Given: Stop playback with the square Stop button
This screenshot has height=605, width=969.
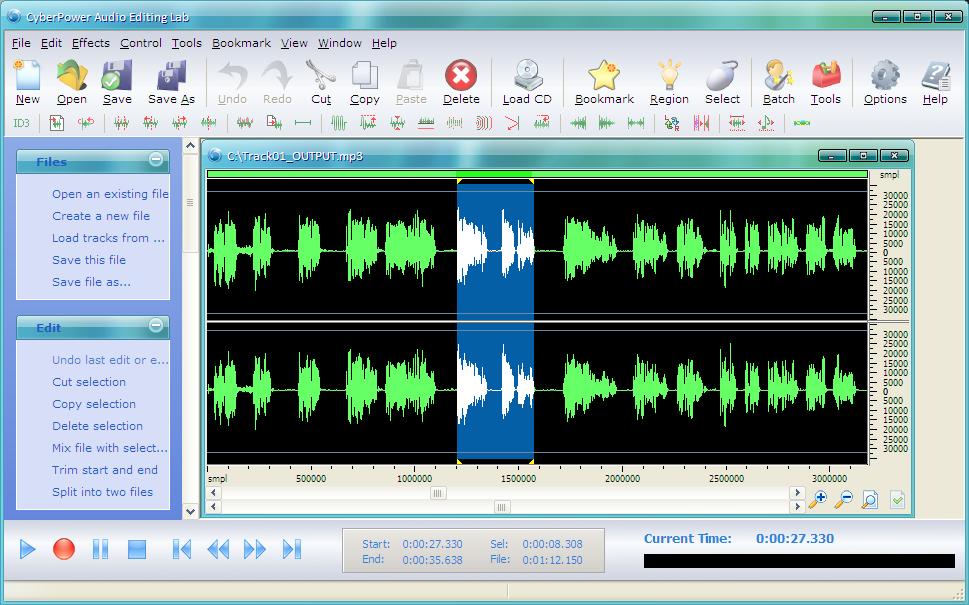Looking at the screenshot, I should [x=137, y=548].
